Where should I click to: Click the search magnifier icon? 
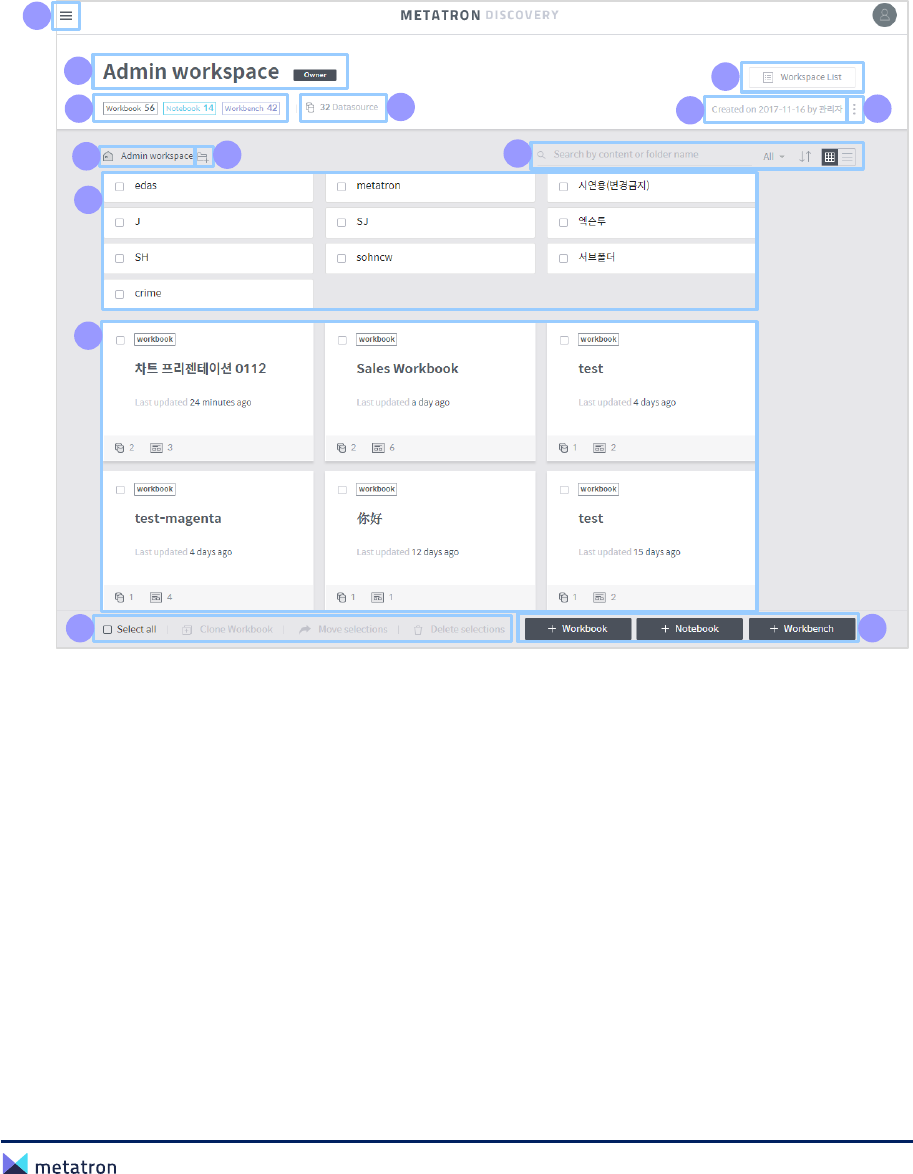(541, 155)
